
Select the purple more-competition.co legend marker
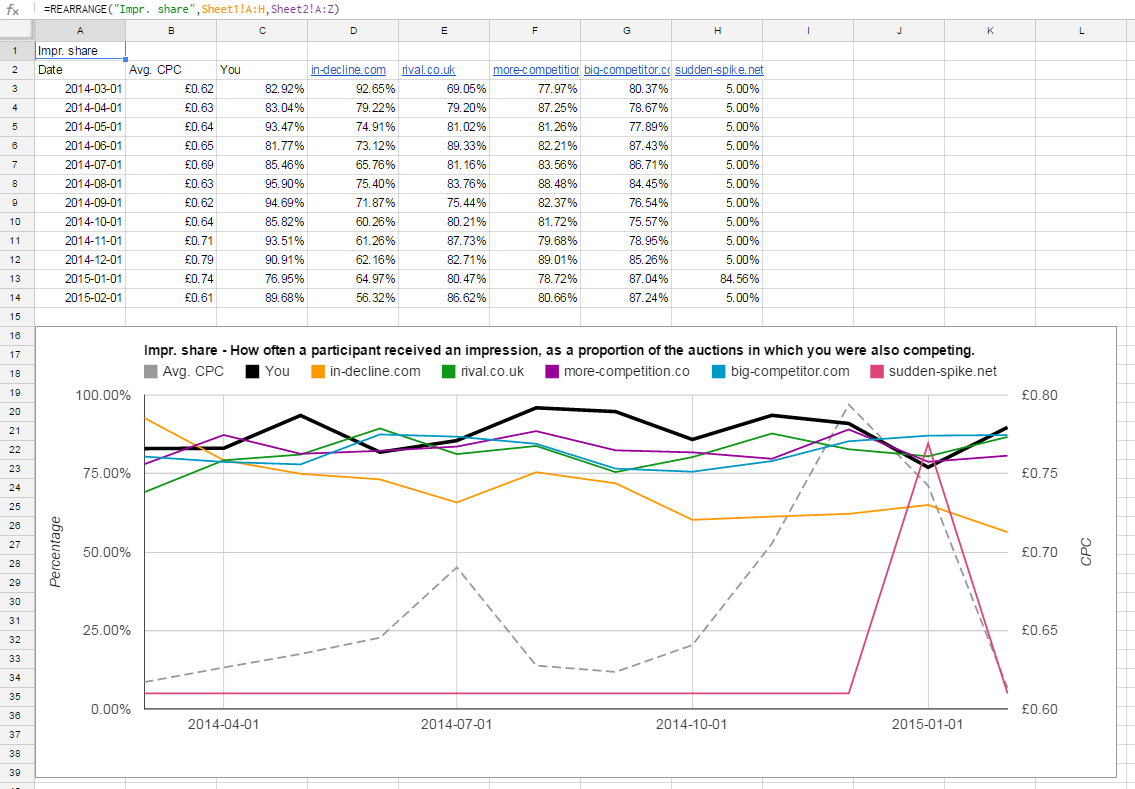(x=554, y=371)
